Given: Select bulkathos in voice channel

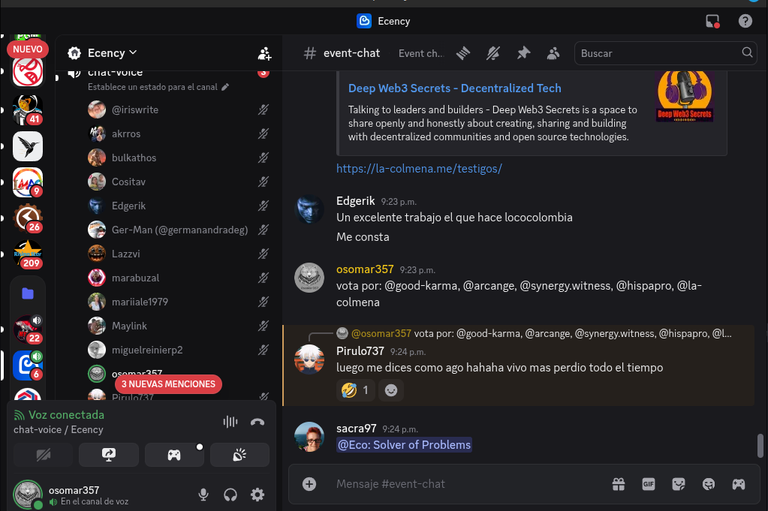Looking at the screenshot, I should pyautogui.click(x=178, y=158).
